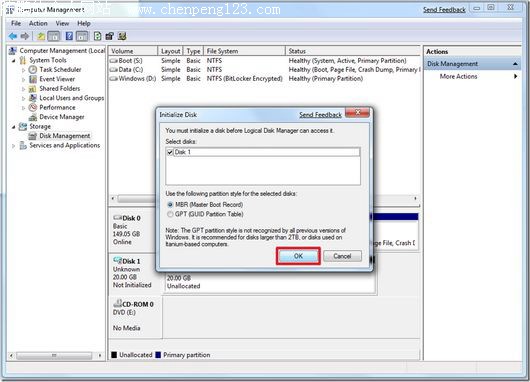Screen dimensions: 530x382
Task: Click the CD-ROM 0 drive icon
Action: tap(117, 303)
